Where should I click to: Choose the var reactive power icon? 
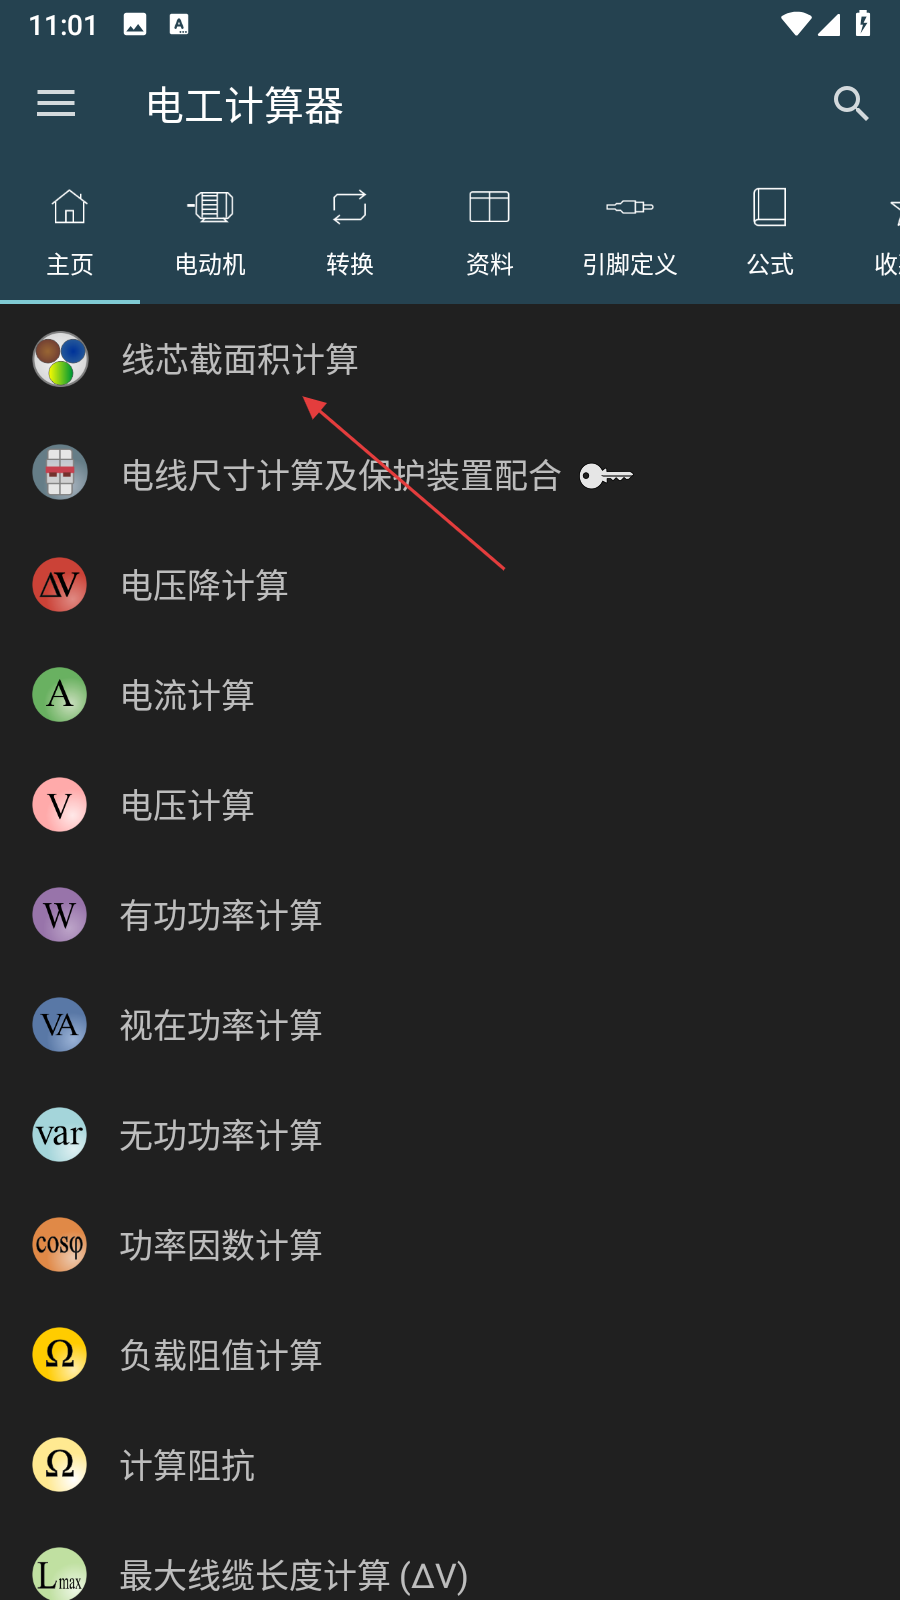(x=60, y=1134)
